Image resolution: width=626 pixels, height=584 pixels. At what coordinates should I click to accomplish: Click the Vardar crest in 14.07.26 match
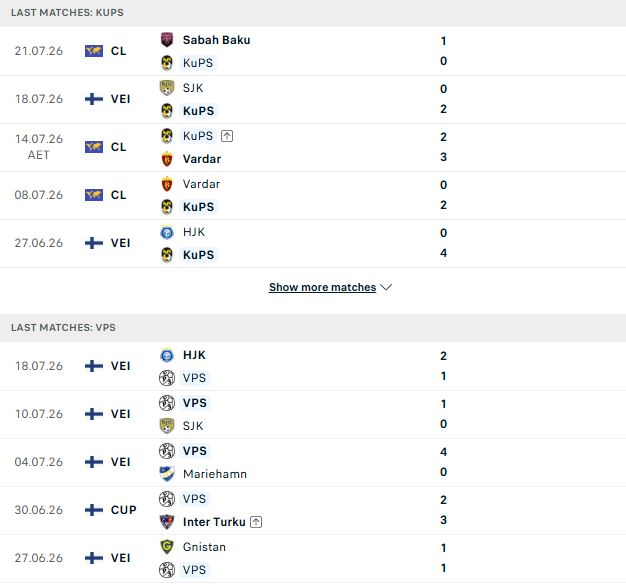(166, 159)
